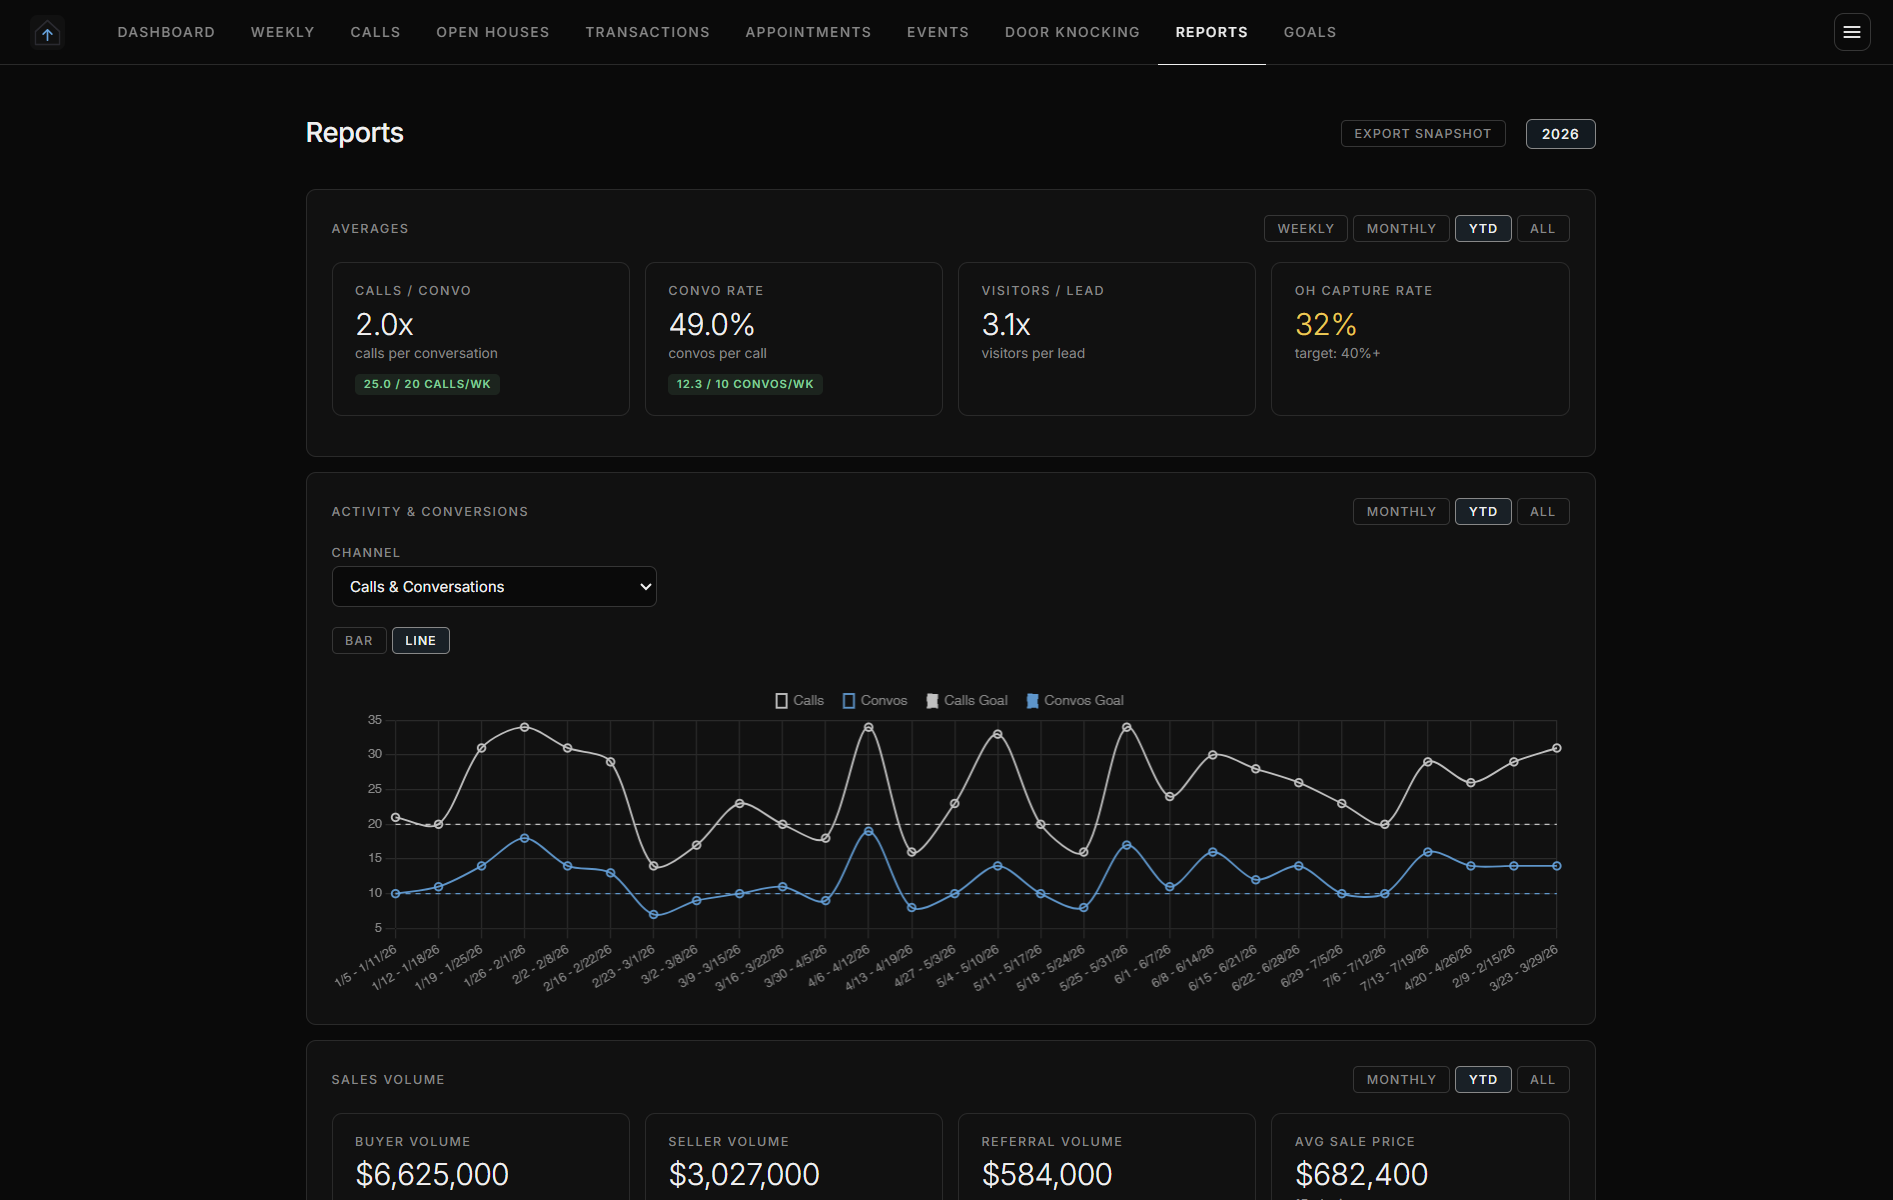Set Activity & Conversions range to YTD
This screenshot has width=1893, height=1200.
(1483, 512)
